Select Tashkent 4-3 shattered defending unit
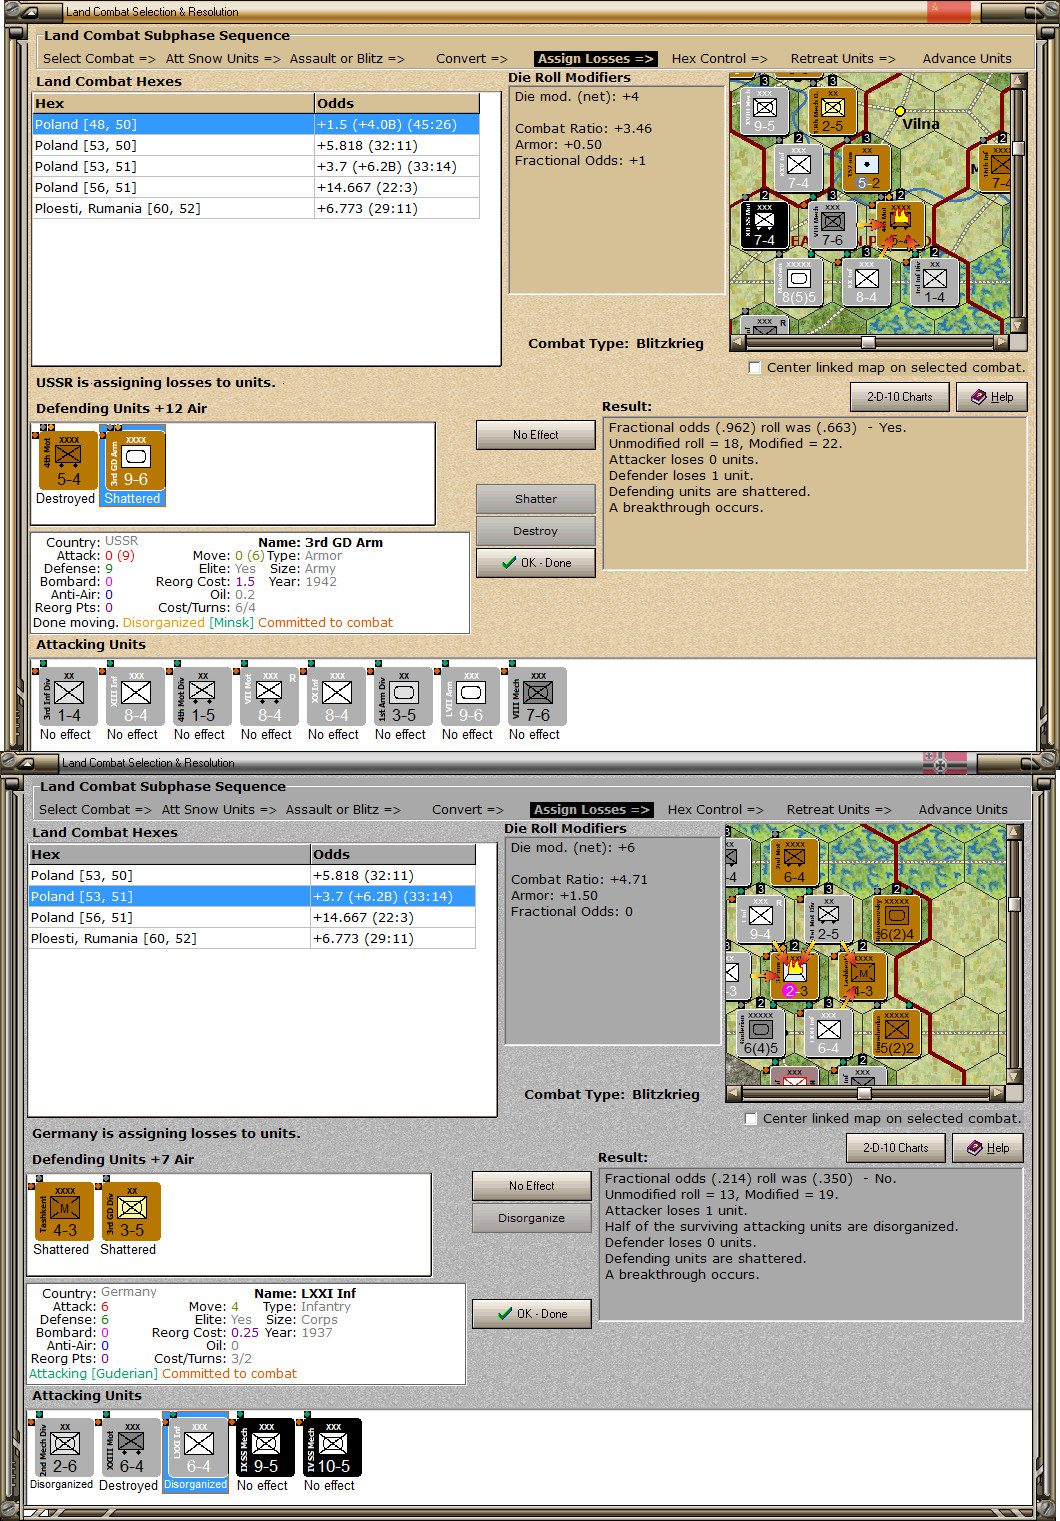1060x1521 pixels. pos(63,1212)
